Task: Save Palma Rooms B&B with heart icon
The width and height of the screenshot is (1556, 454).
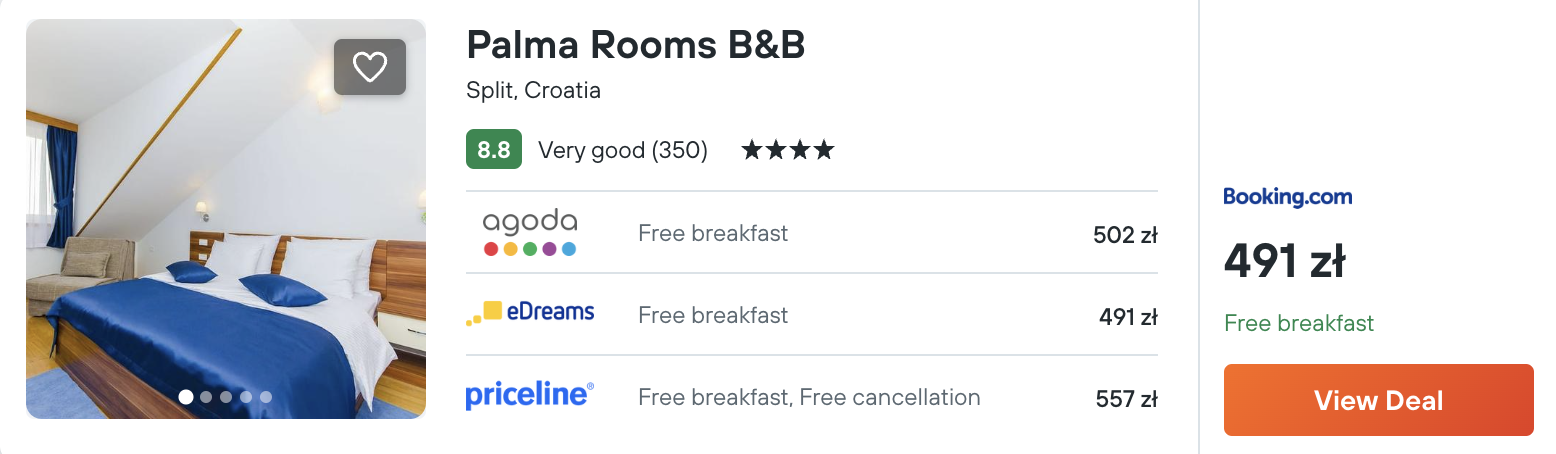Action: (x=370, y=67)
